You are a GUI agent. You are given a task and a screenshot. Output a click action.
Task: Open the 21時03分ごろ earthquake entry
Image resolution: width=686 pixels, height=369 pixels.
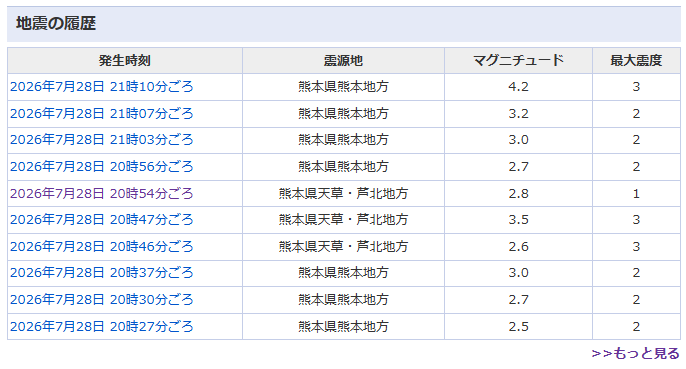coord(102,140)
